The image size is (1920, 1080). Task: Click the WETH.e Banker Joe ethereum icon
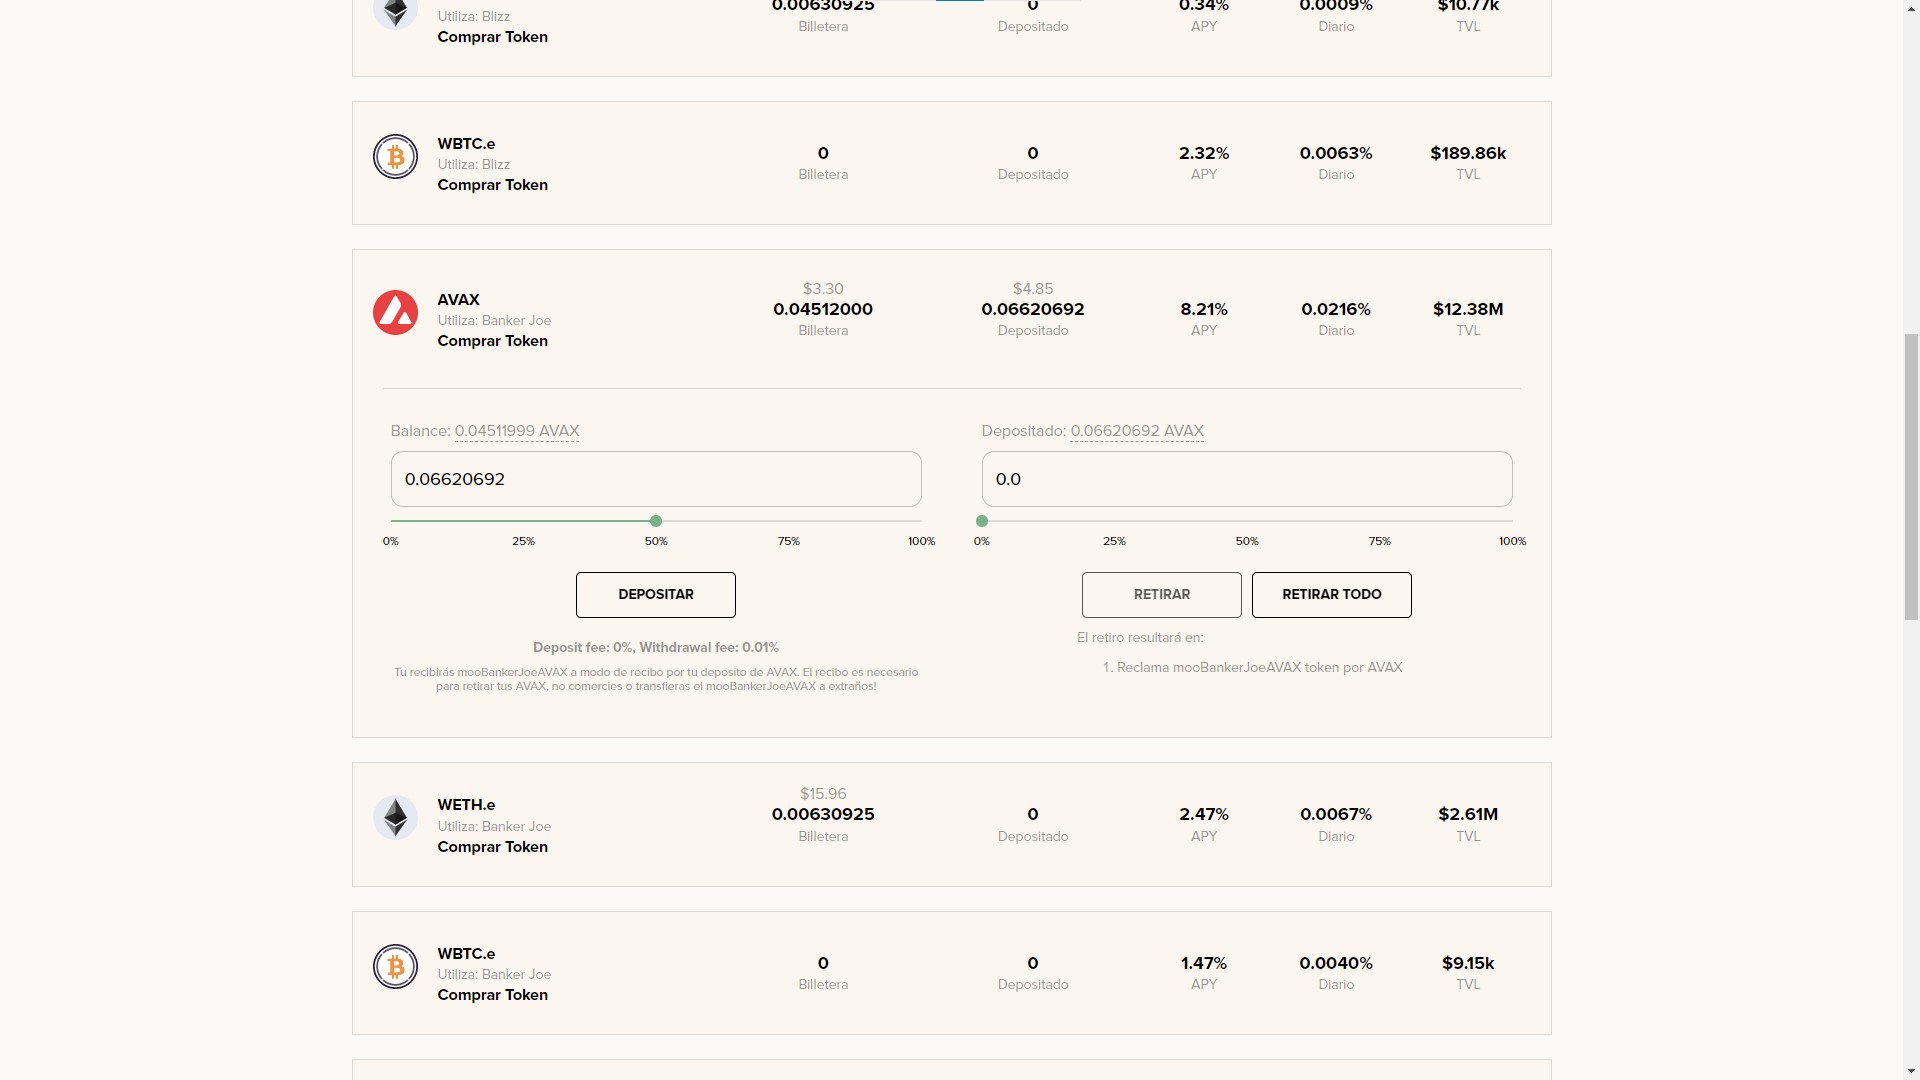tap(395, 818)
